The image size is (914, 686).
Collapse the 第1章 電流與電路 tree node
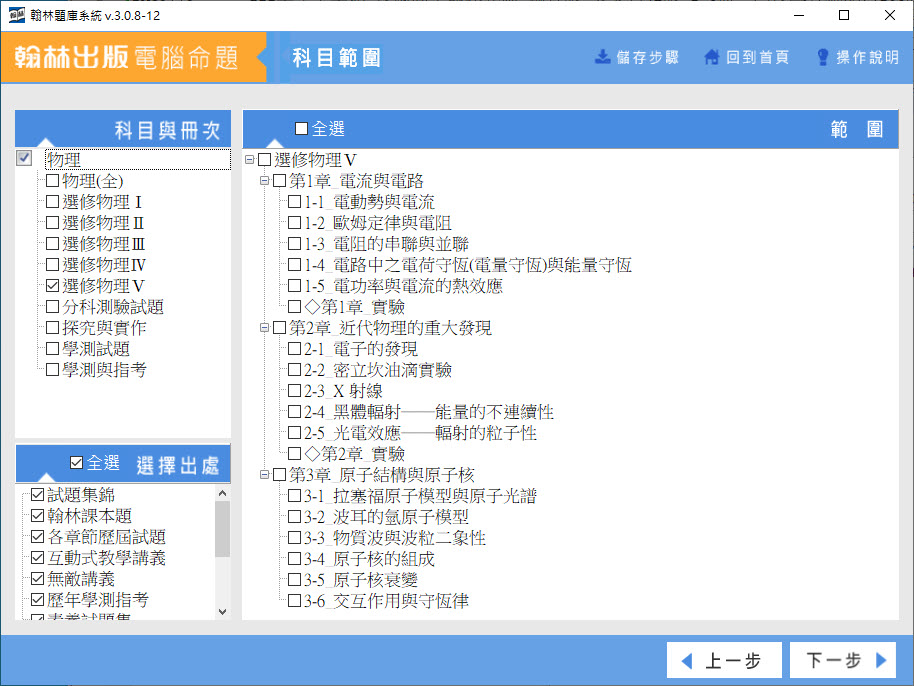coord(265,181)
